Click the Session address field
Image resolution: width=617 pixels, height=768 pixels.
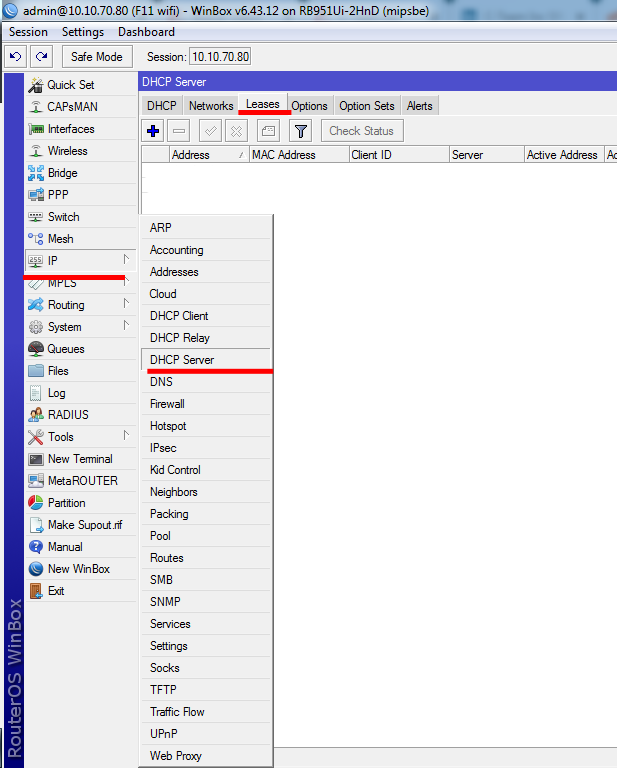pos(220,57)
